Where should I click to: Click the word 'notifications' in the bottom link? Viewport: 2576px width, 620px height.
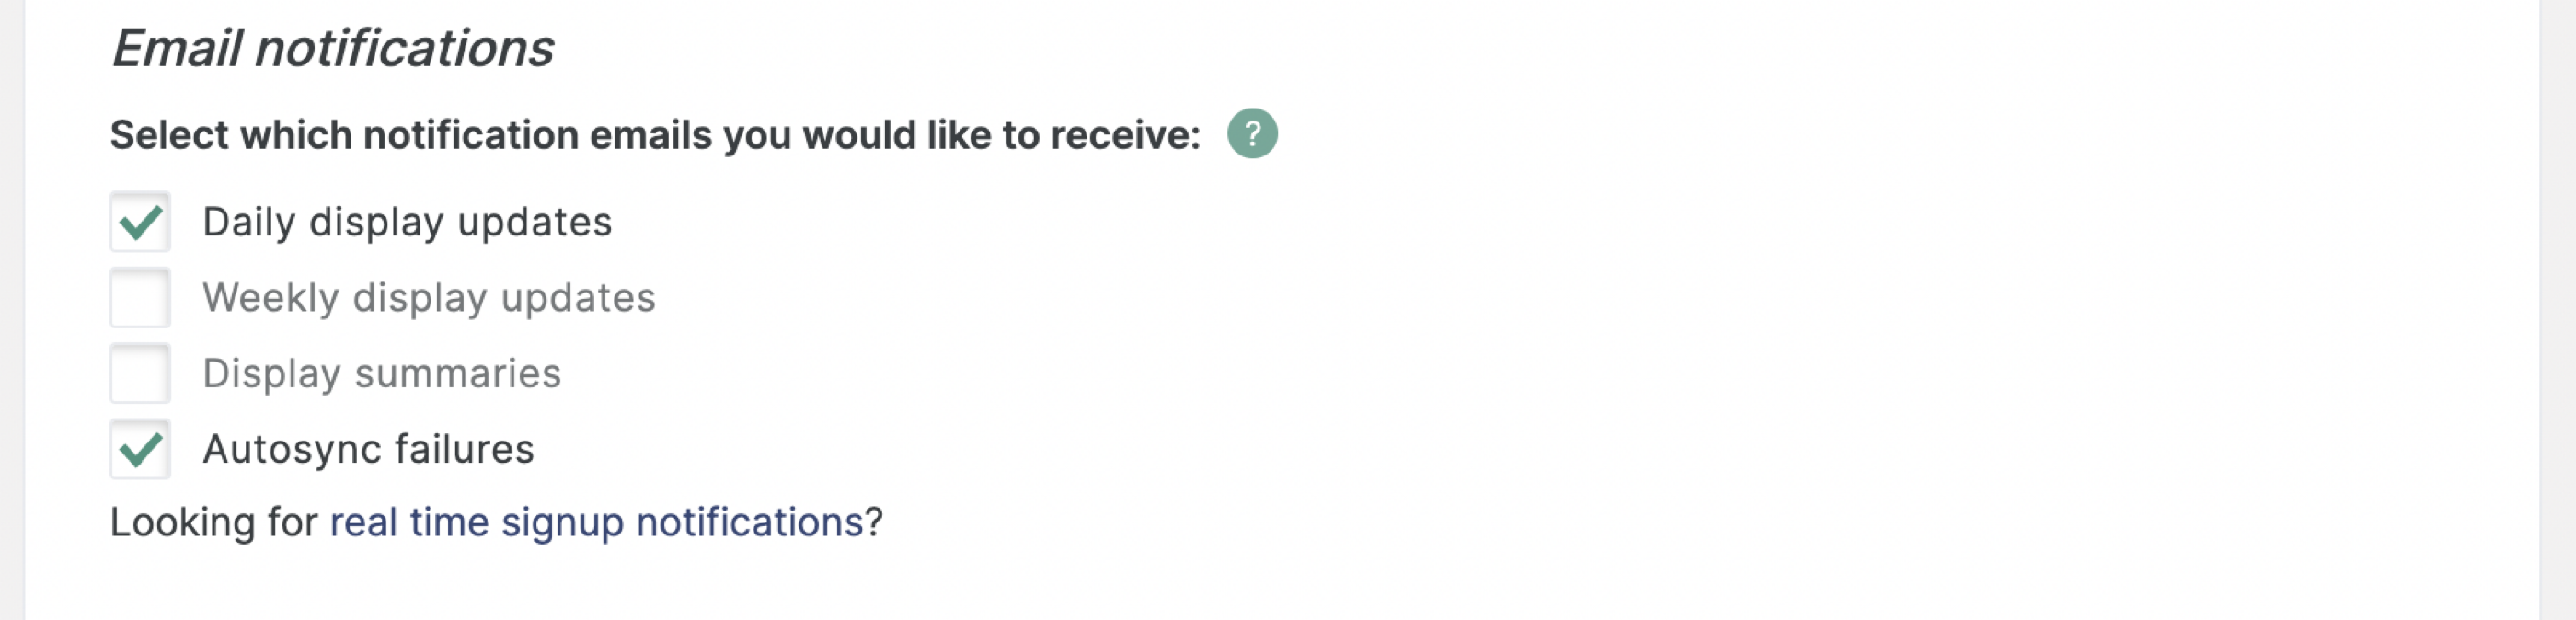click(x=750, y=522)
